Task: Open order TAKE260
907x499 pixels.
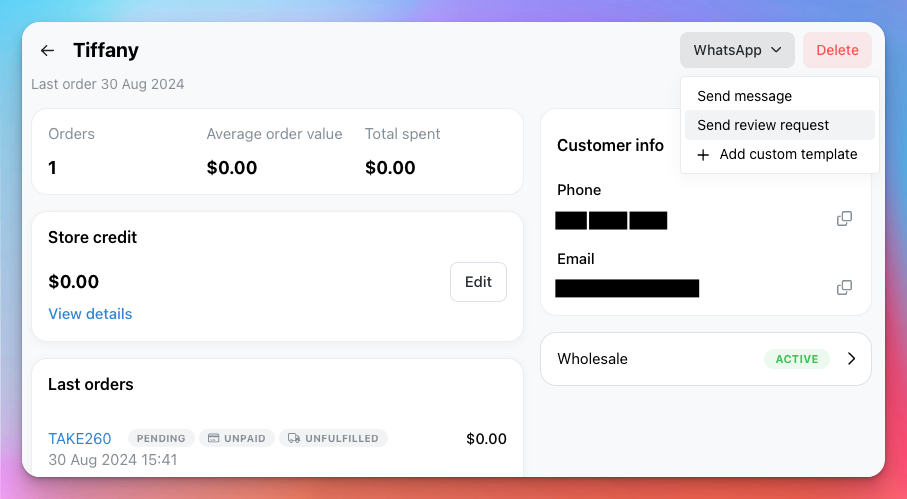Action: [80, 439]
